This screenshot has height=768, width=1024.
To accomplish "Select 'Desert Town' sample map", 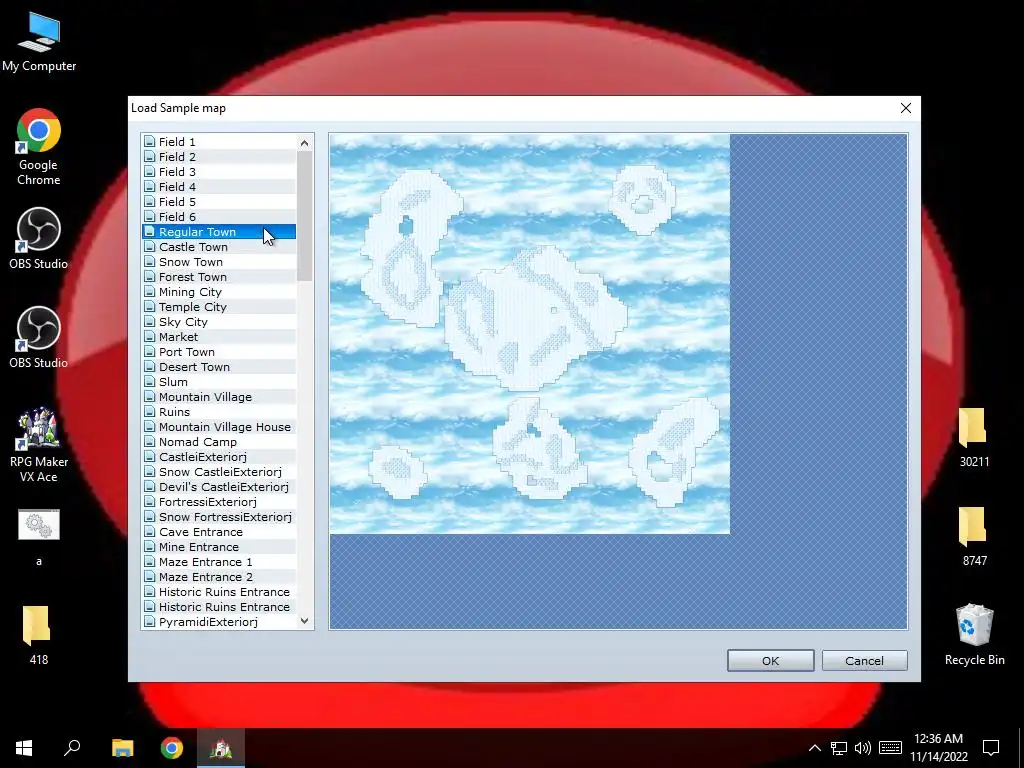I will [219, 367].
